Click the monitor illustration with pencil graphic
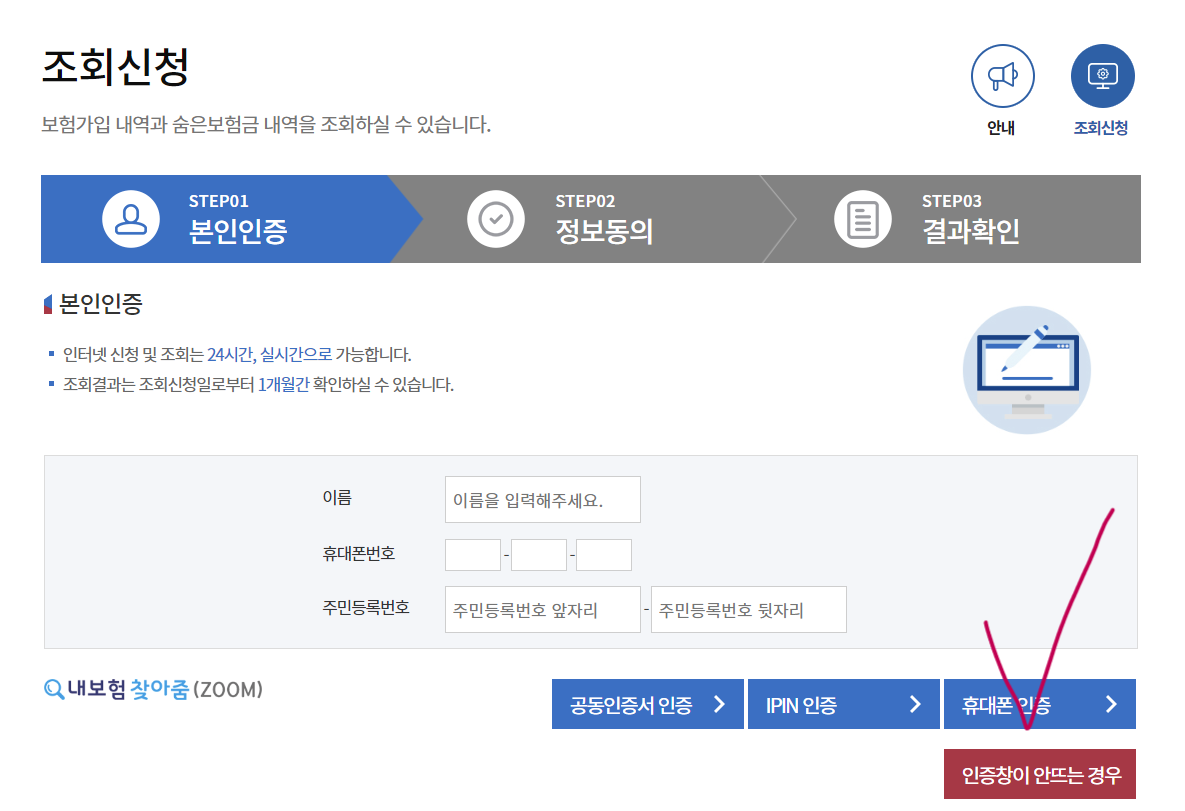Image resolution: width=1185 pixels, height=811 pixels. coord(1026,370)
